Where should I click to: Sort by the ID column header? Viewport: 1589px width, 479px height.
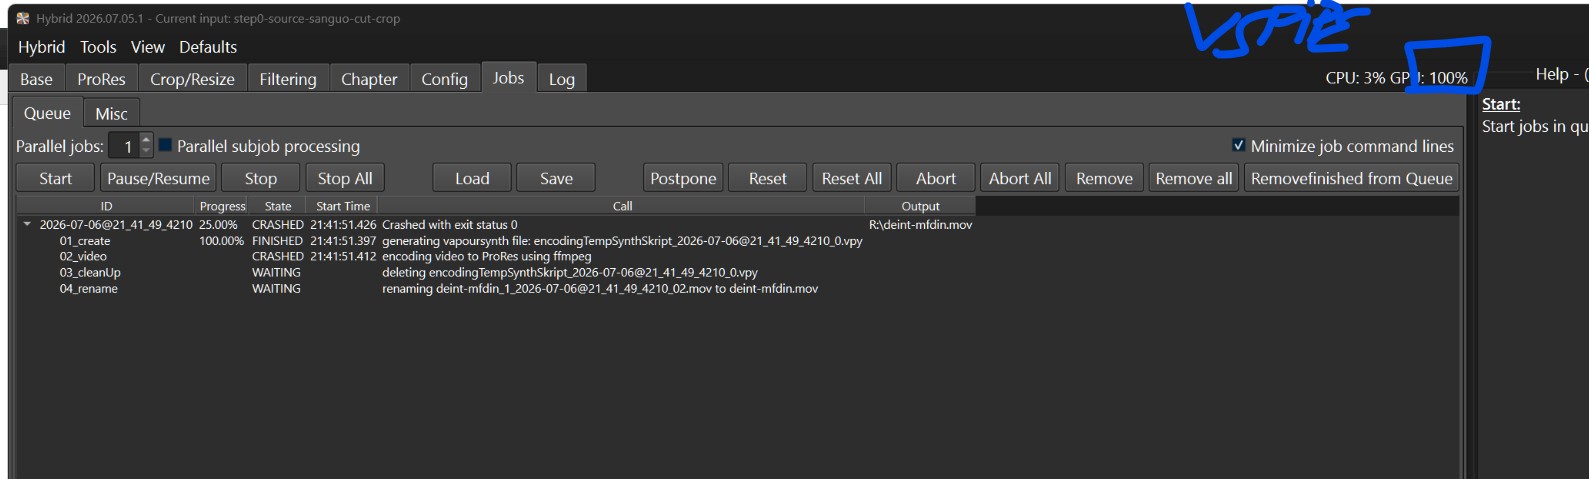coord(106,206)
